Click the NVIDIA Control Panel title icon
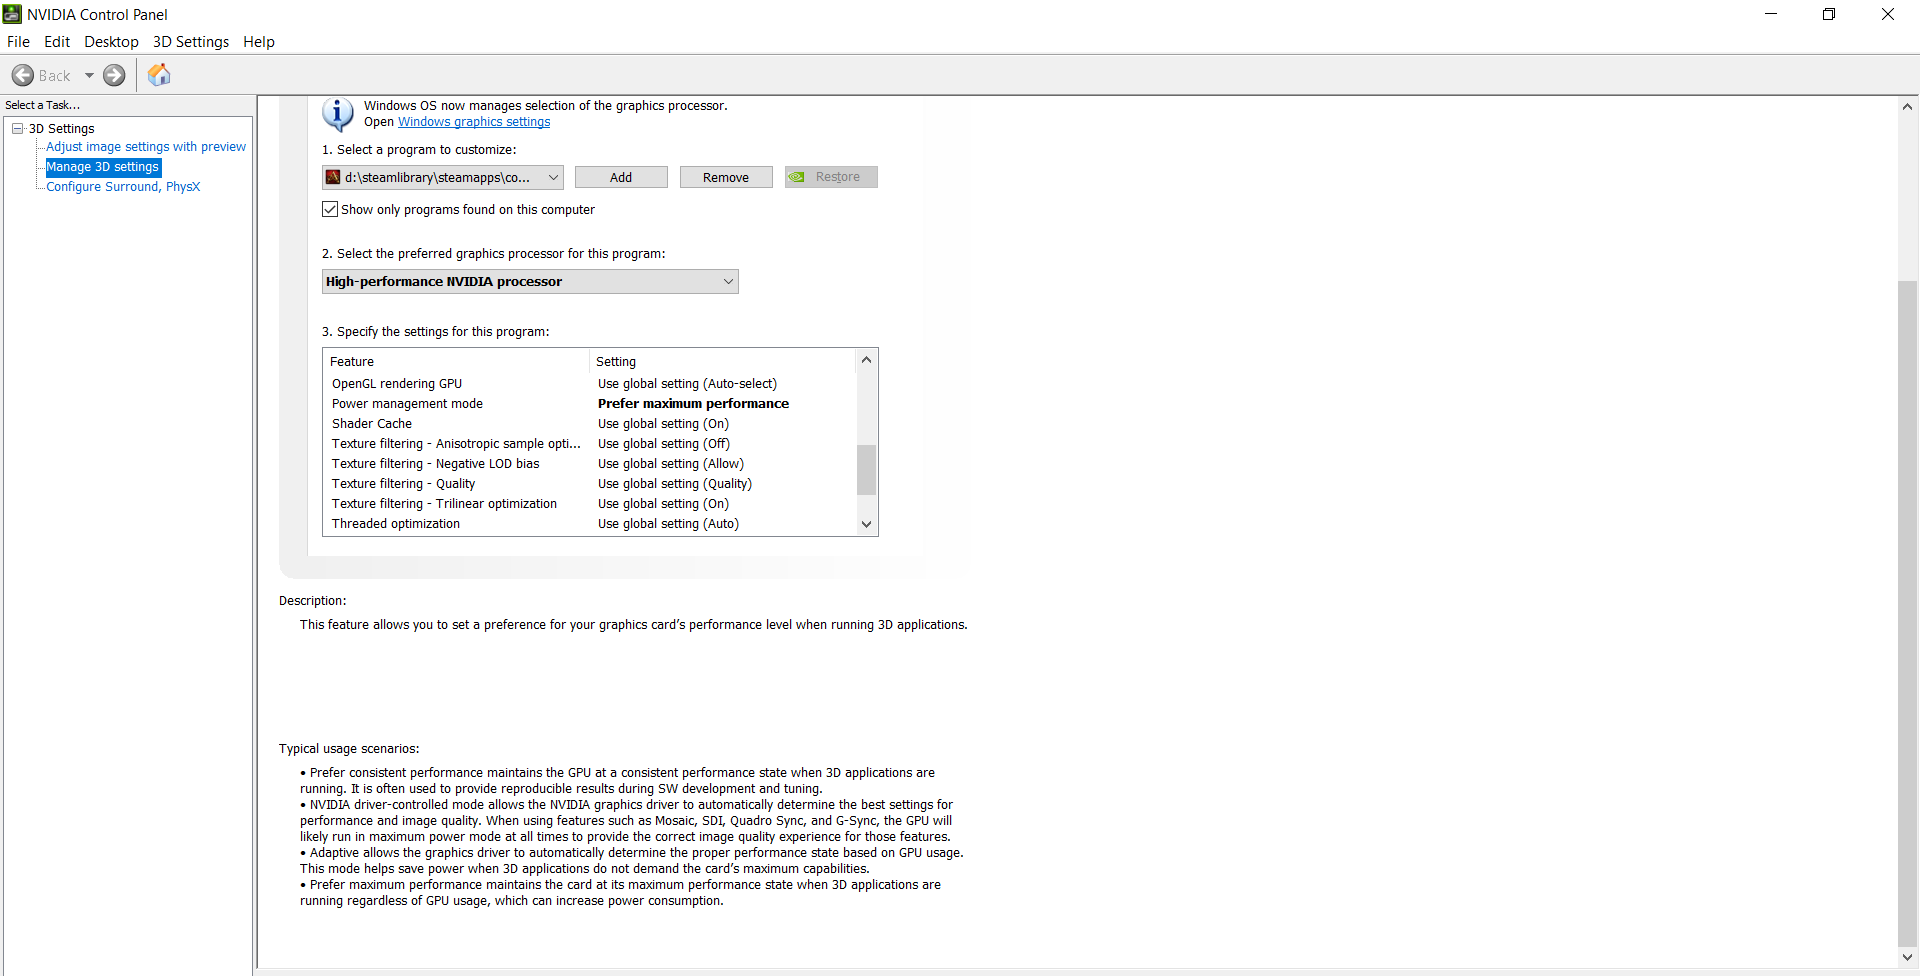This screenshot has height=976, width=1920. pyautogui.click(x=12, y=14)
